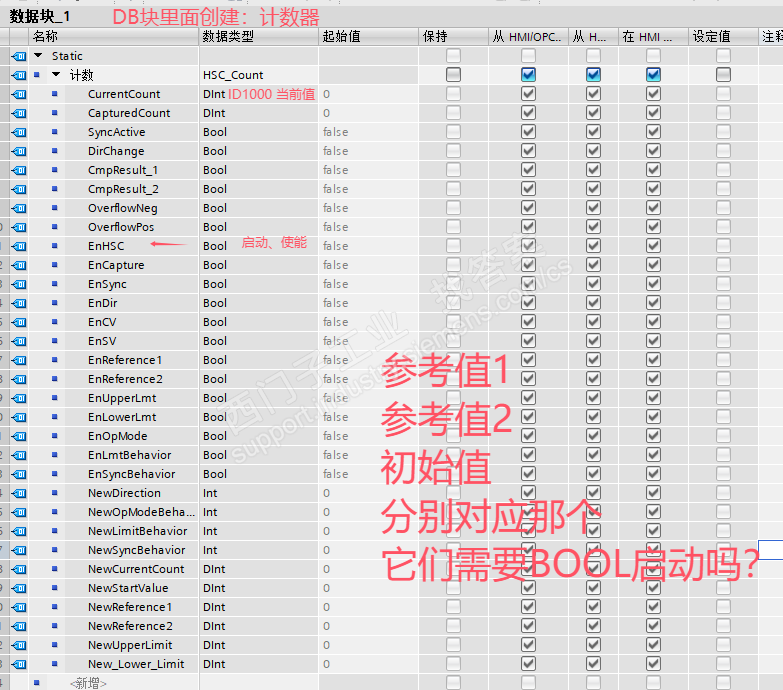The width and height of the screenshot is (783, 690).
Task: Click the <新增> row to add variable
Action: click(x=88, y=683)
